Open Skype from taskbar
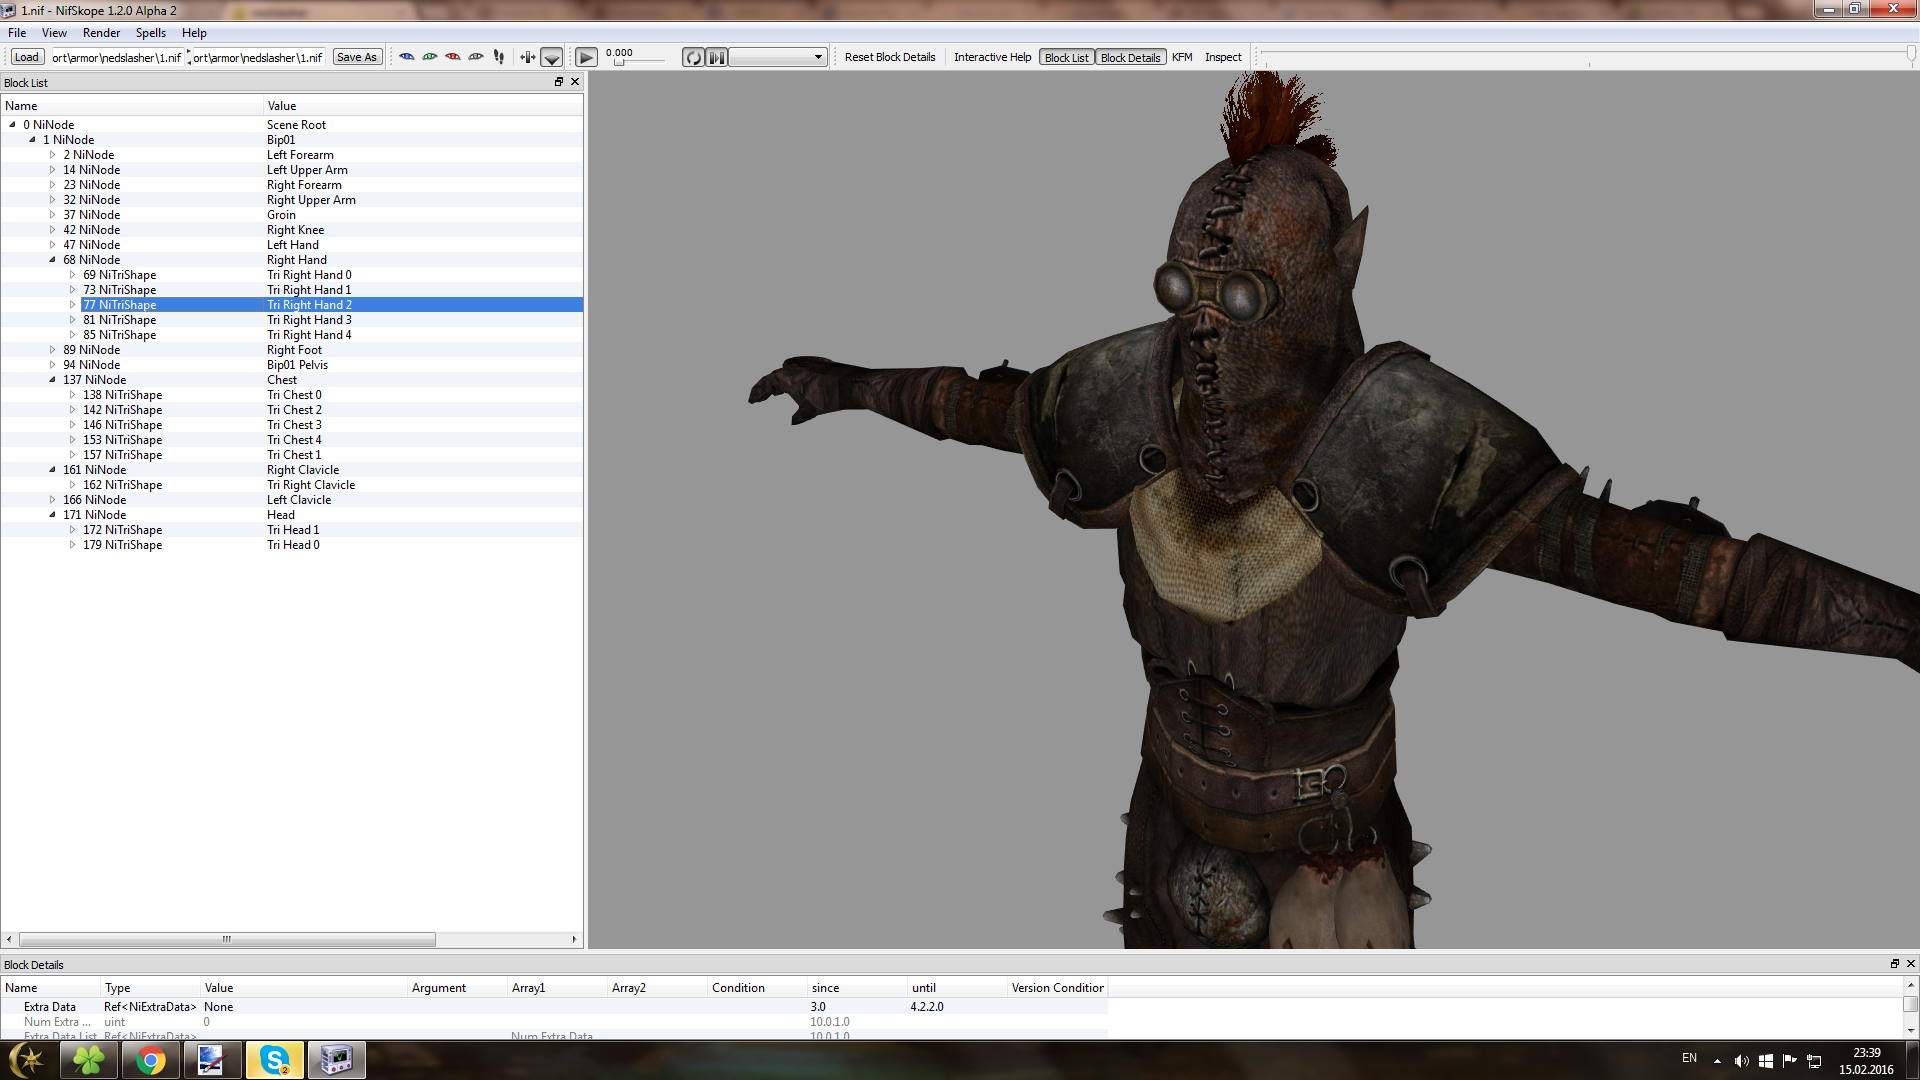 [274, 1060]
